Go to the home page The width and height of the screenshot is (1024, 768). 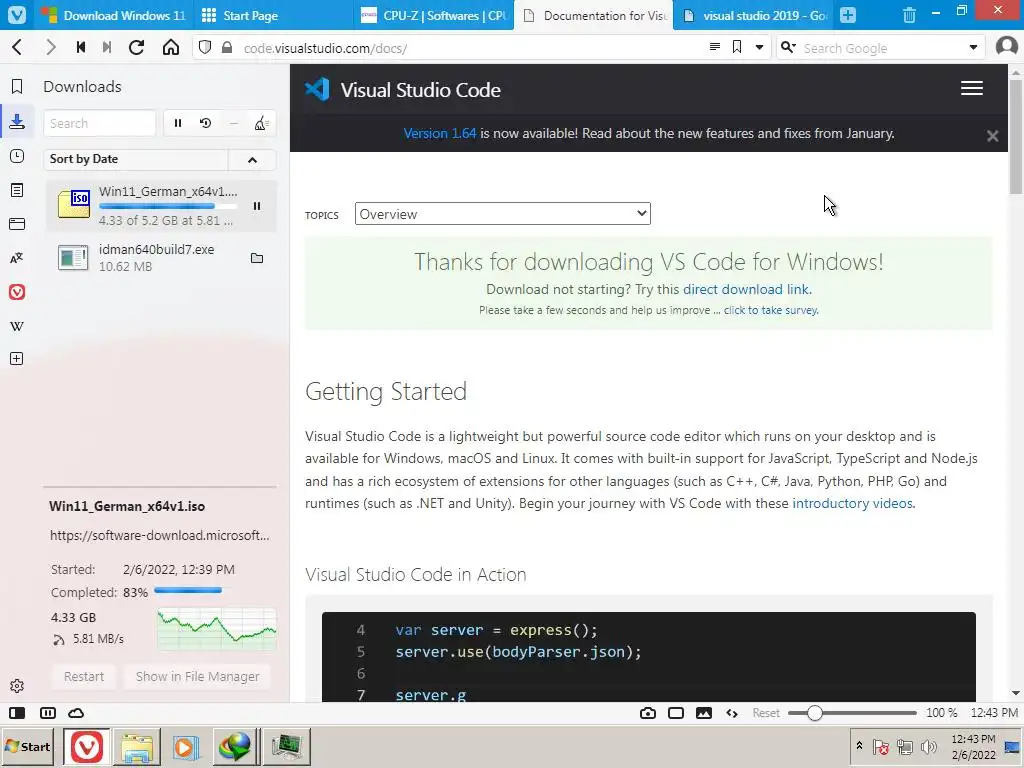(170, 47)
